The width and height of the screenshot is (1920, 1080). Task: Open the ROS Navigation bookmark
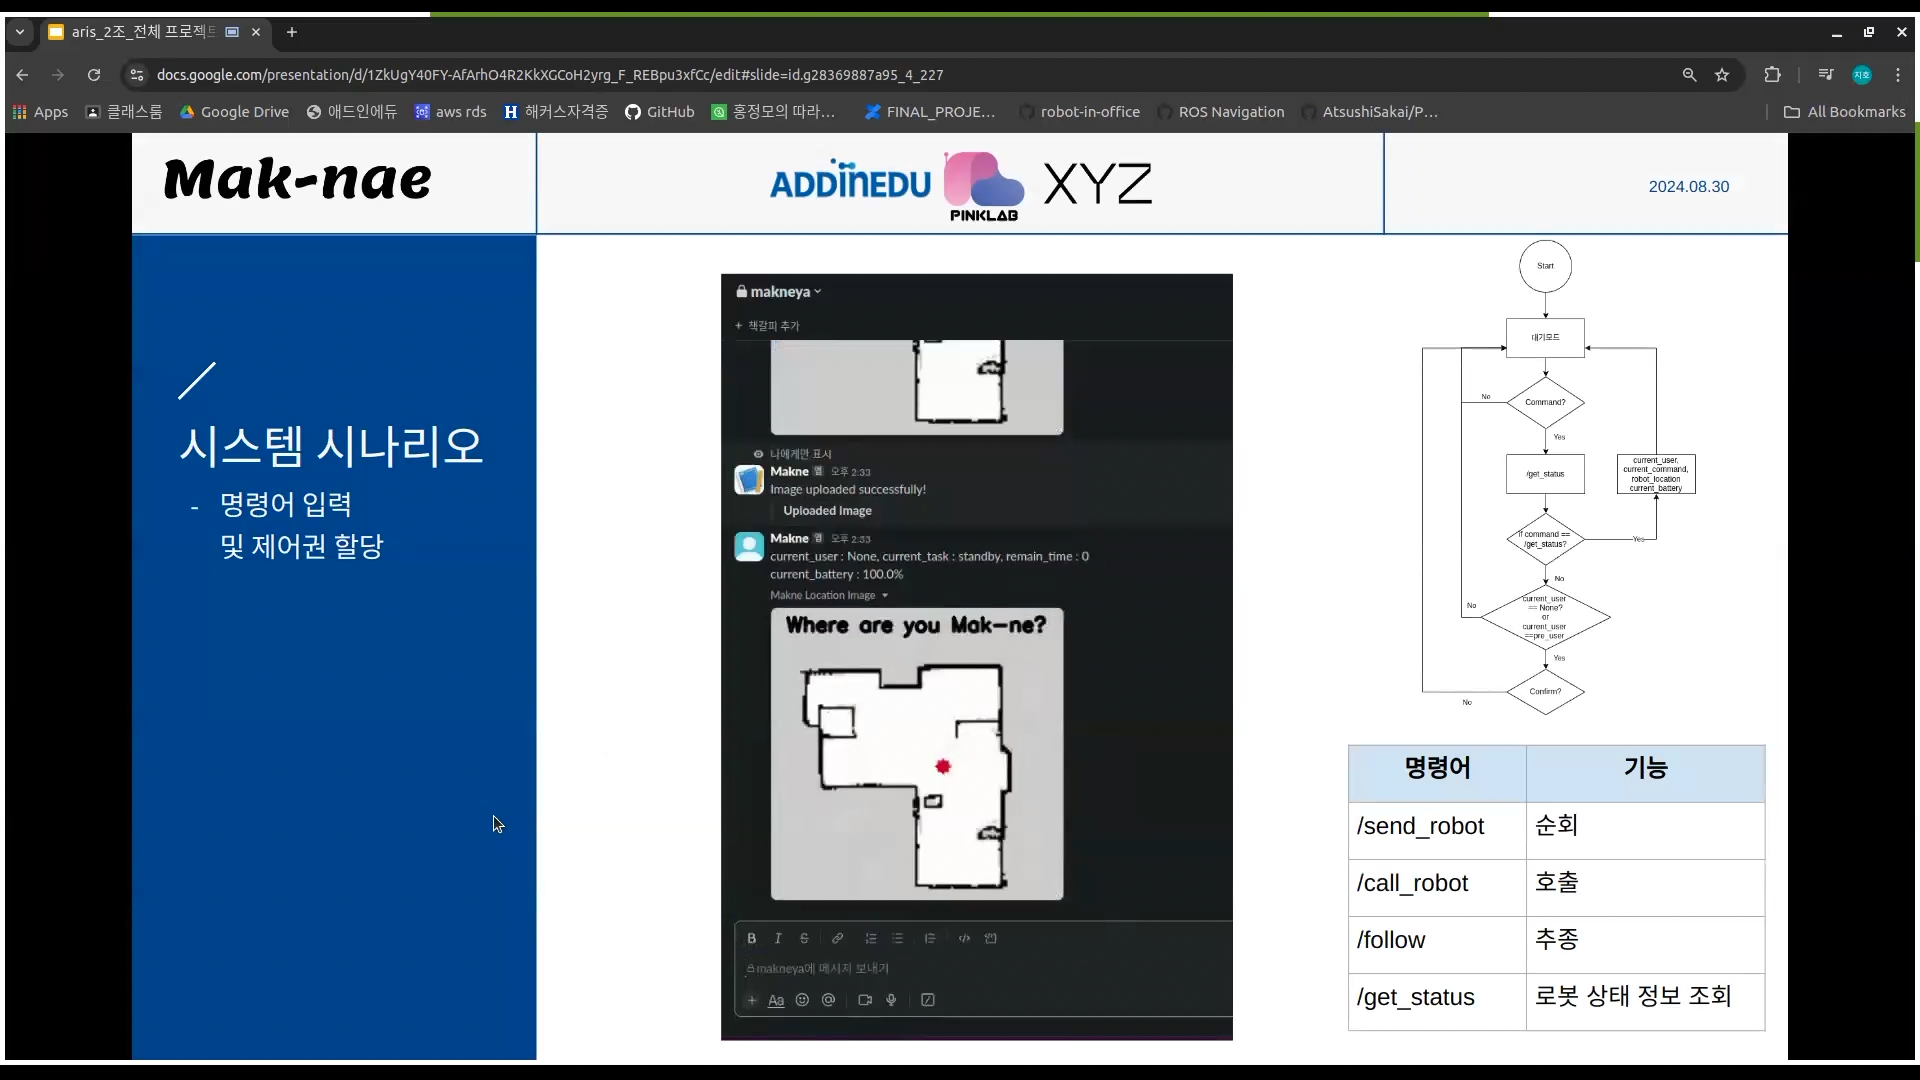coord(1221,112)
